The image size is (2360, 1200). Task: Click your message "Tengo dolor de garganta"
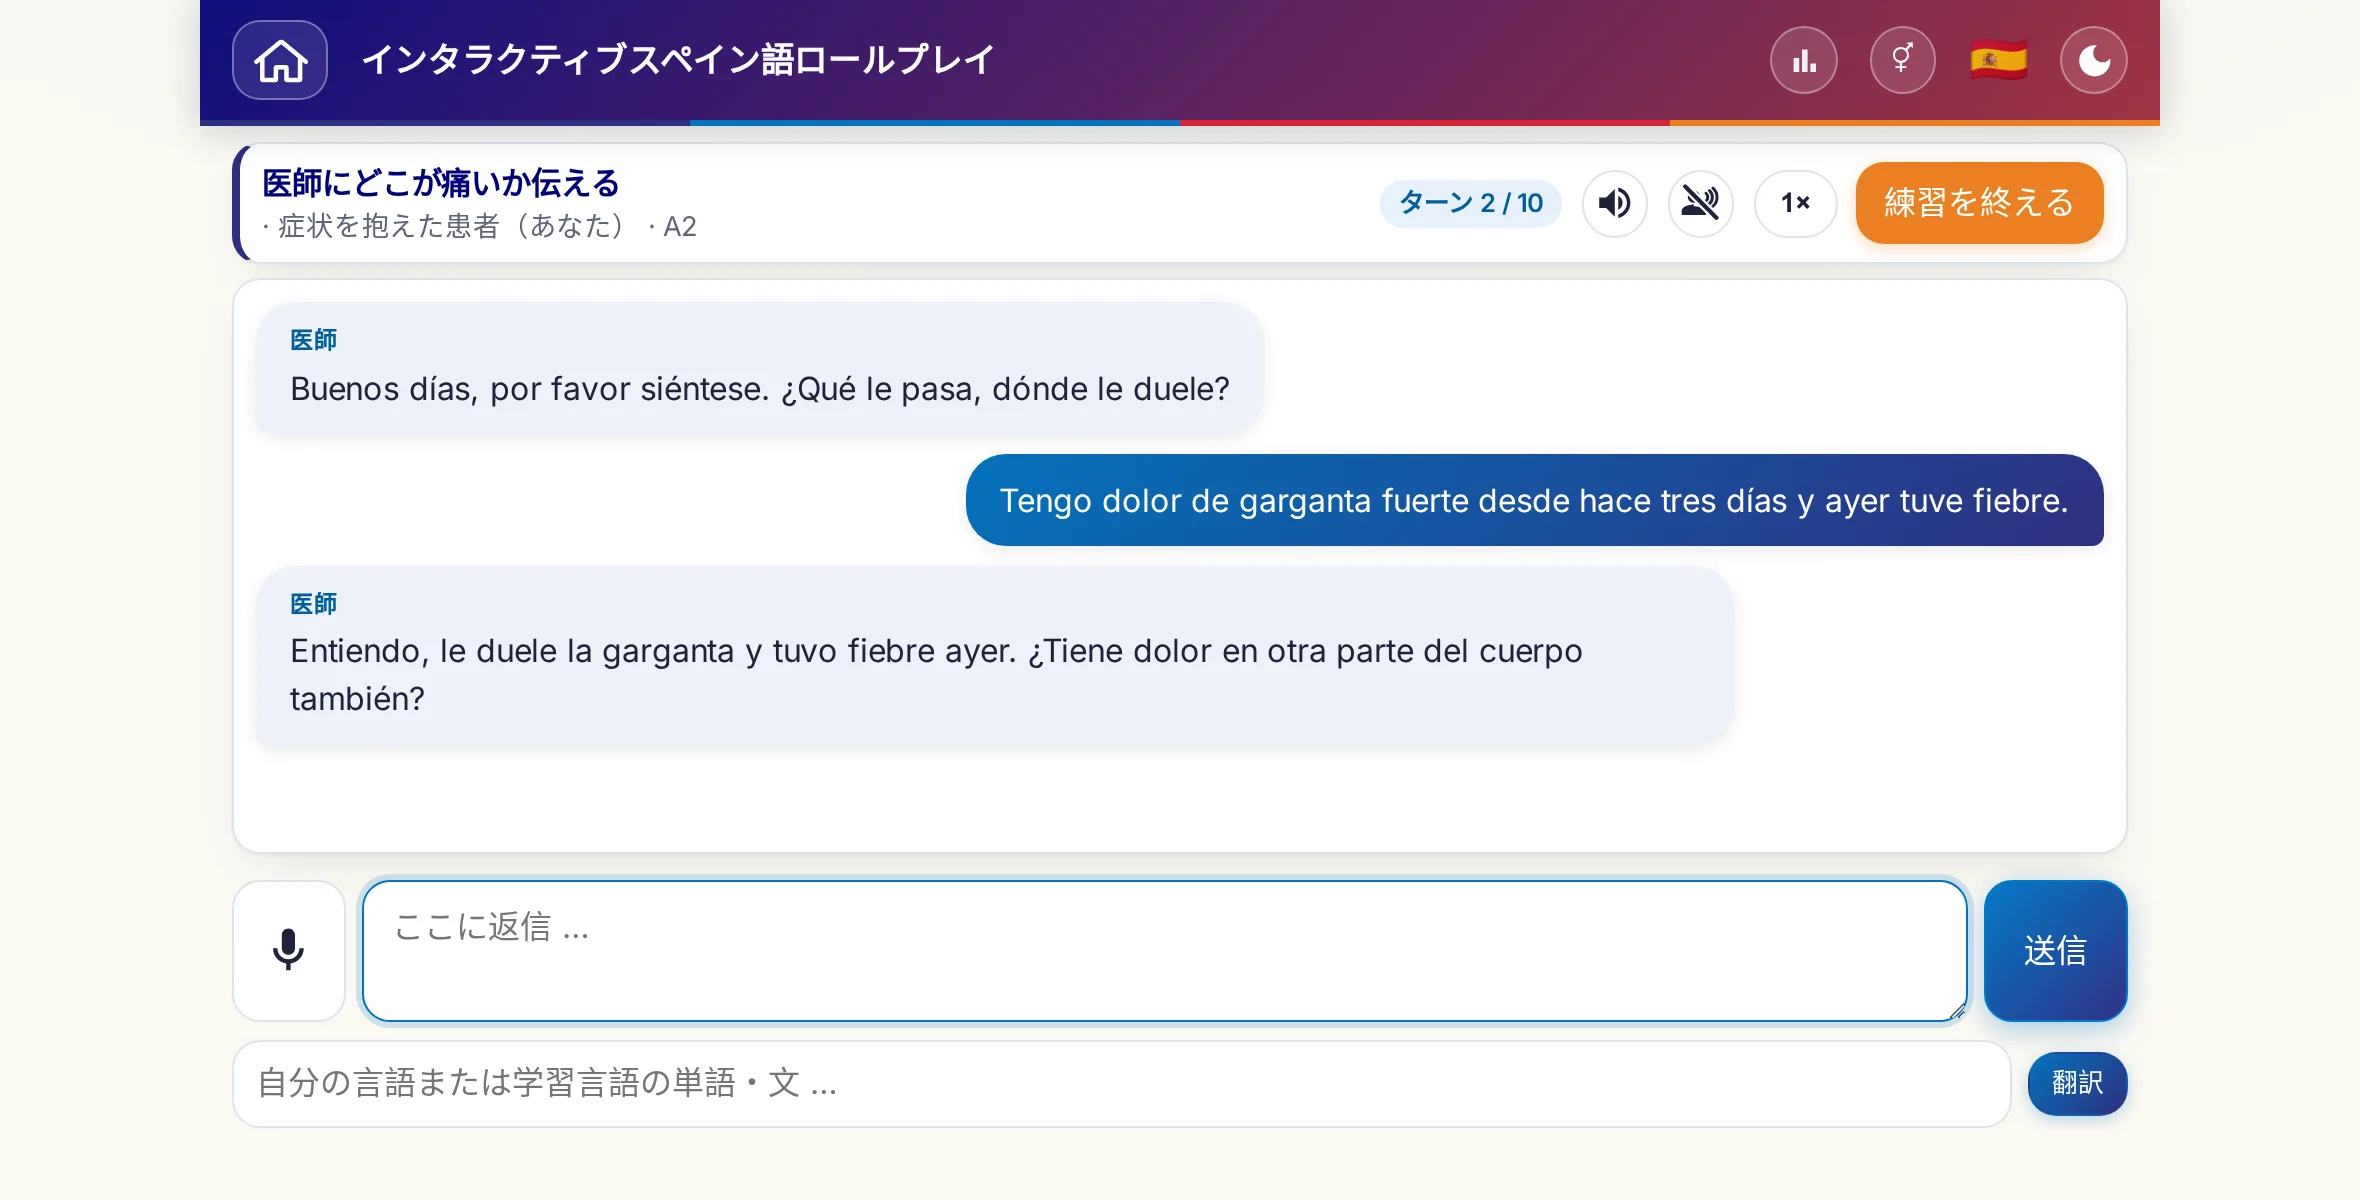click(1534, 500)
